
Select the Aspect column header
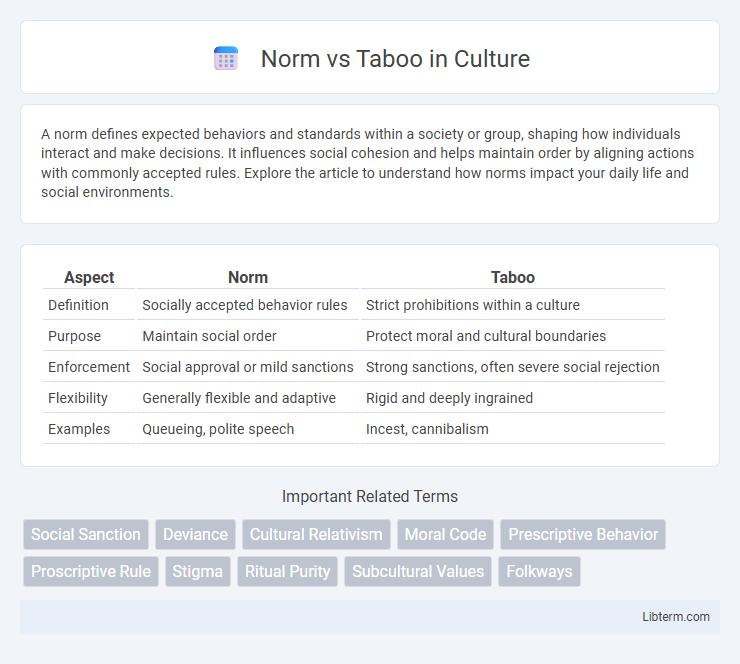tap(89, 277)
